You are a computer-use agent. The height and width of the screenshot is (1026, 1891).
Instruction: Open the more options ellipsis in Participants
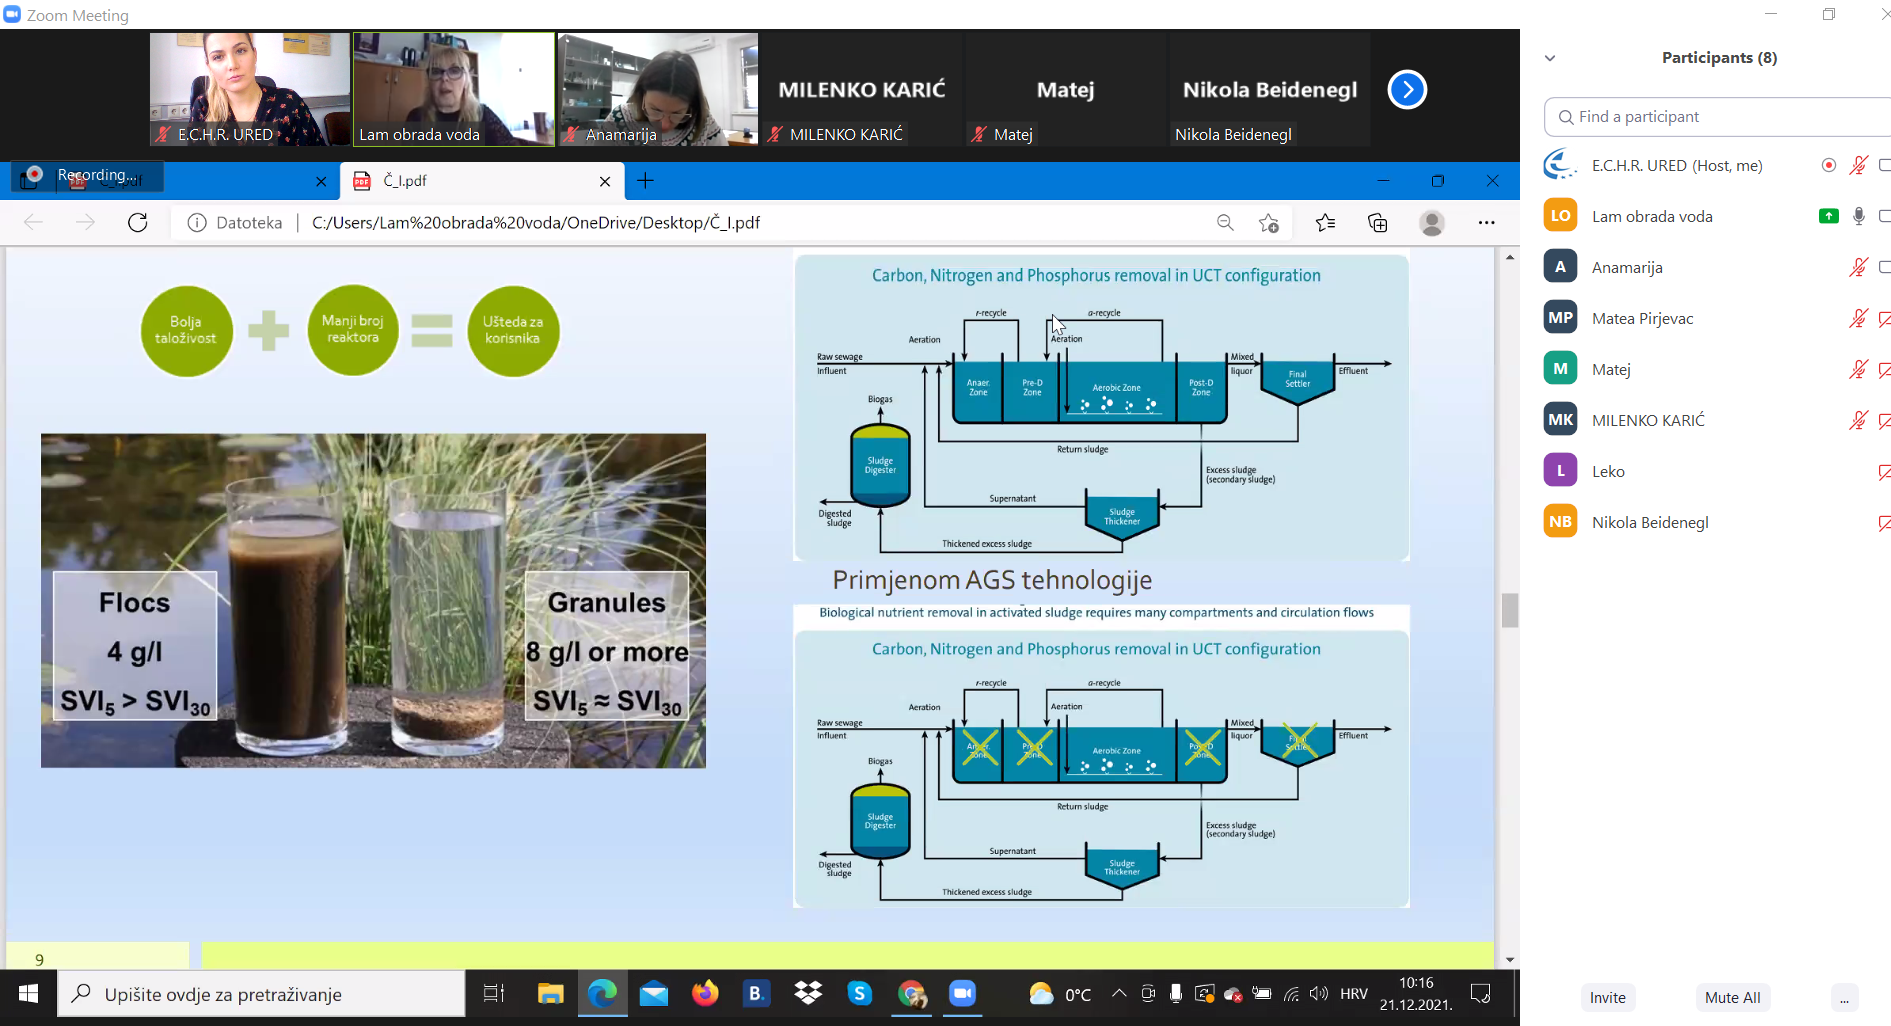(x=1844, y=997)
